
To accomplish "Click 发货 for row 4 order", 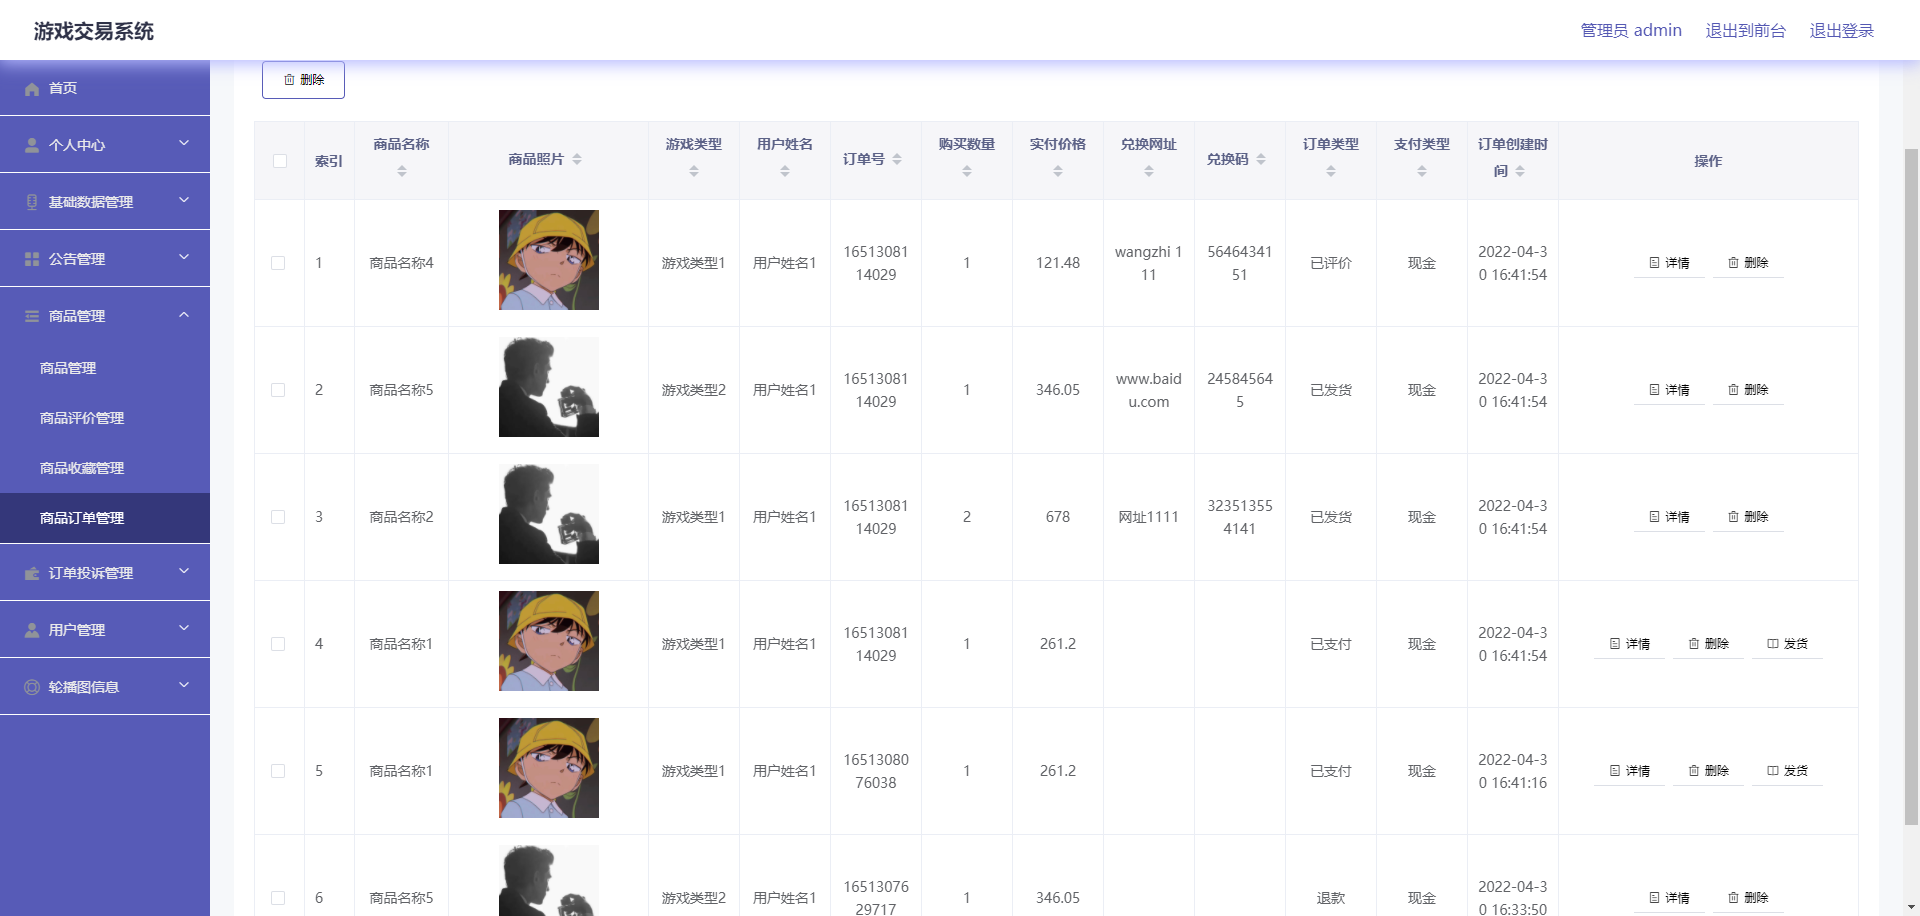I will [1787, 644].
